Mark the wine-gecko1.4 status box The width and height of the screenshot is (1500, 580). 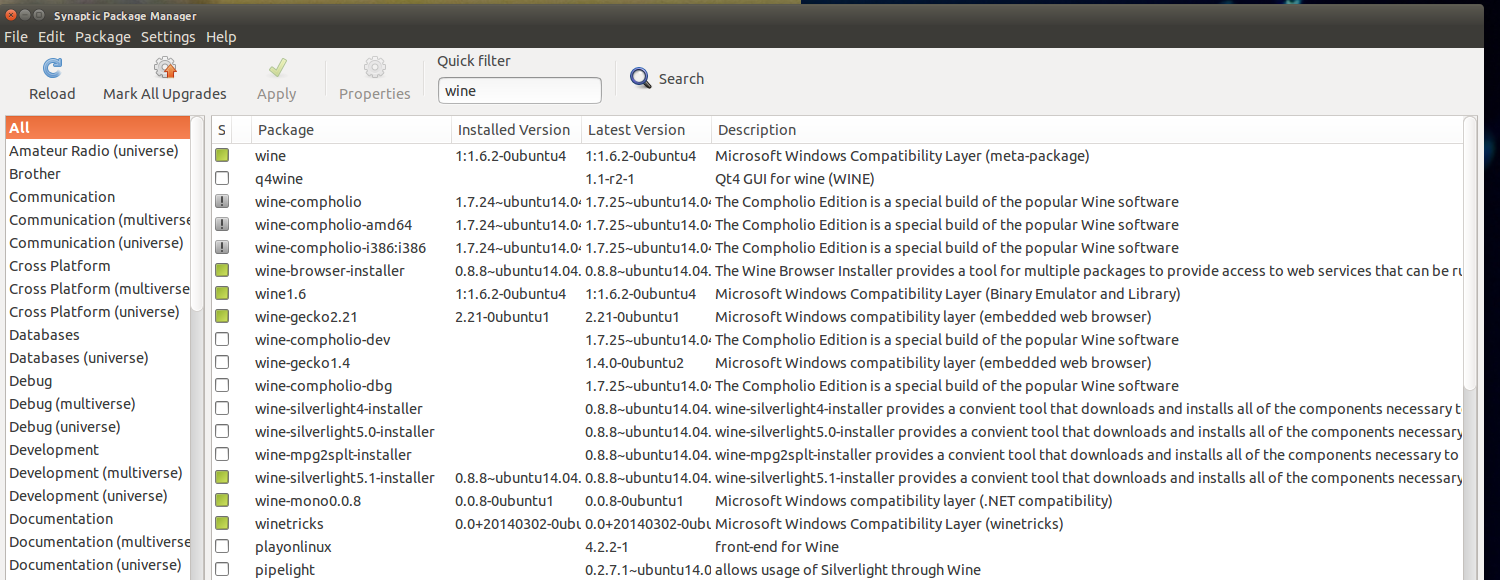222,363
